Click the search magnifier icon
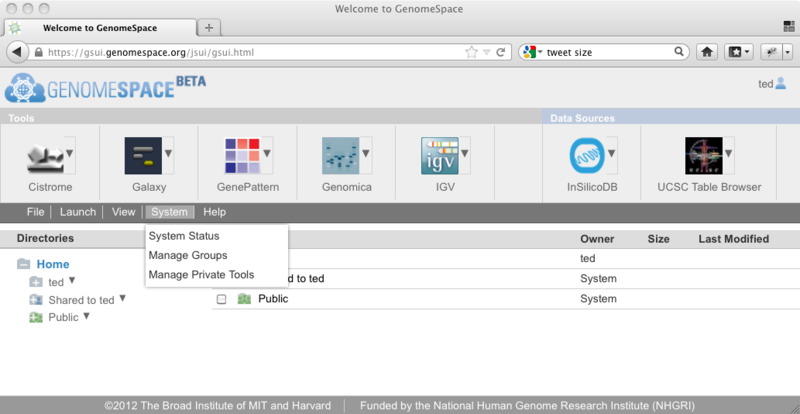The image size is (800, 414). point(679,52)
